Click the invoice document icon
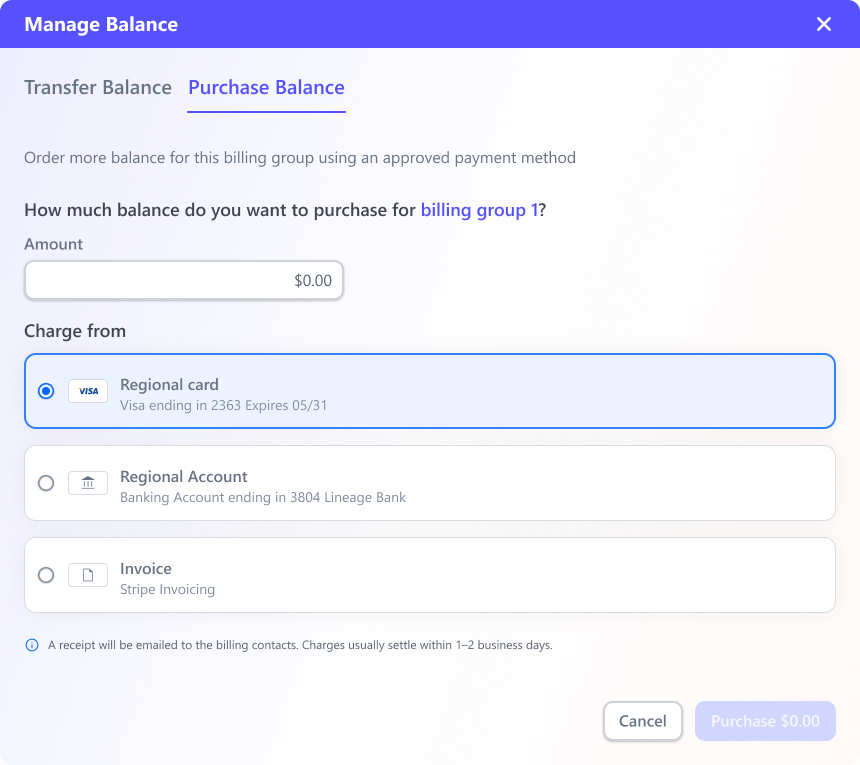The height and width of the screenshot is (765, 860). pos(88,575)
